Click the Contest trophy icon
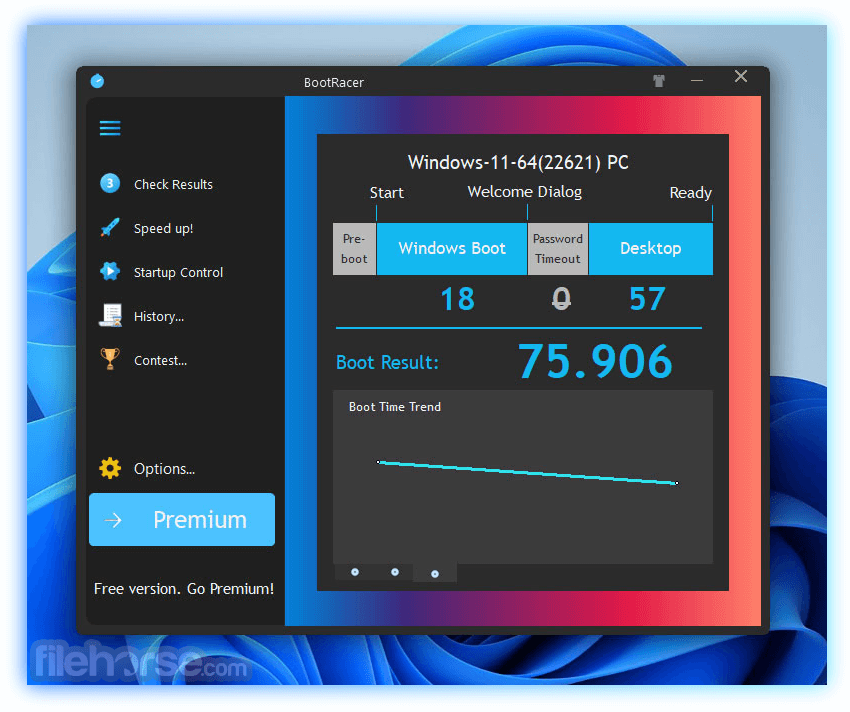The width and height of the screenshot is (850, 712). click(x=110, y=358)
